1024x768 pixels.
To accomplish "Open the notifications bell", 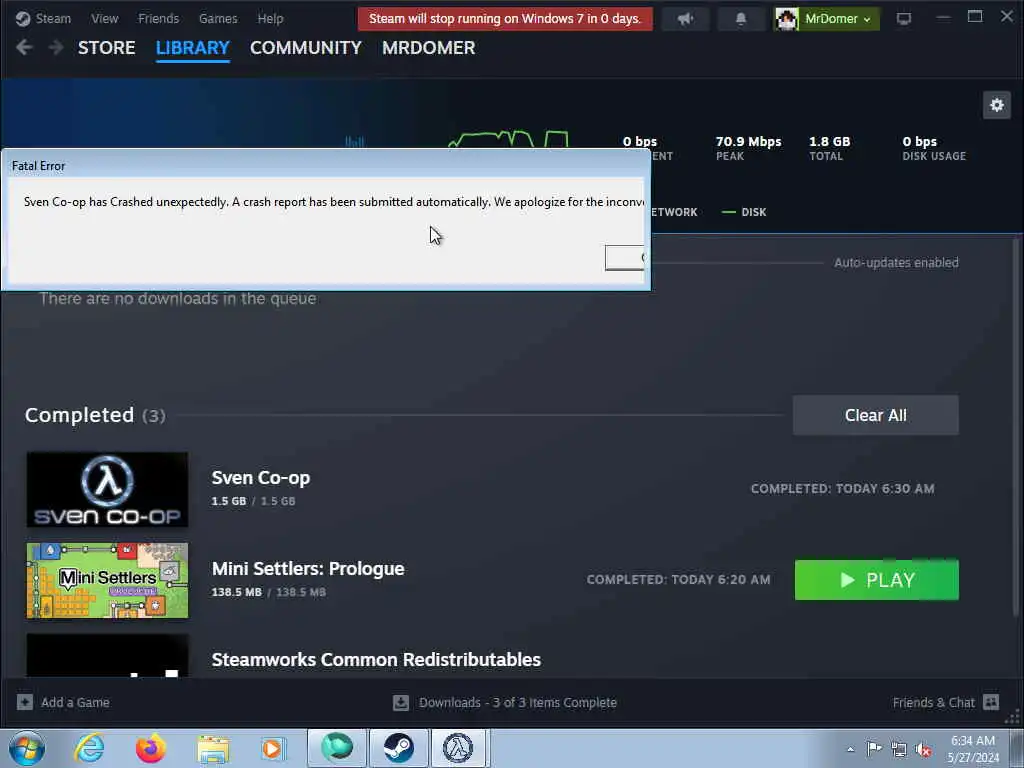I will pos(741,19).
